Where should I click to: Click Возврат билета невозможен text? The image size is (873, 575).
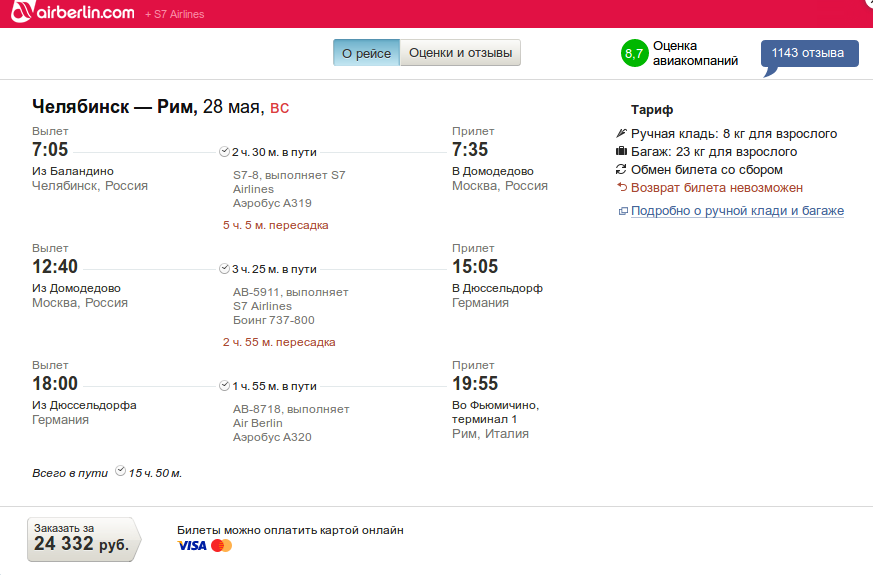point(717,188)
